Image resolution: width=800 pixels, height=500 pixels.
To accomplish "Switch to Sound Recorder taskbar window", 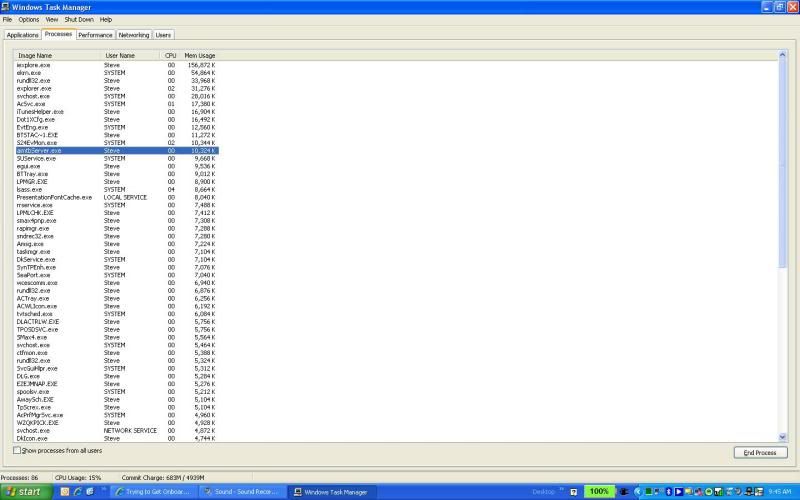I will (243, 492).
